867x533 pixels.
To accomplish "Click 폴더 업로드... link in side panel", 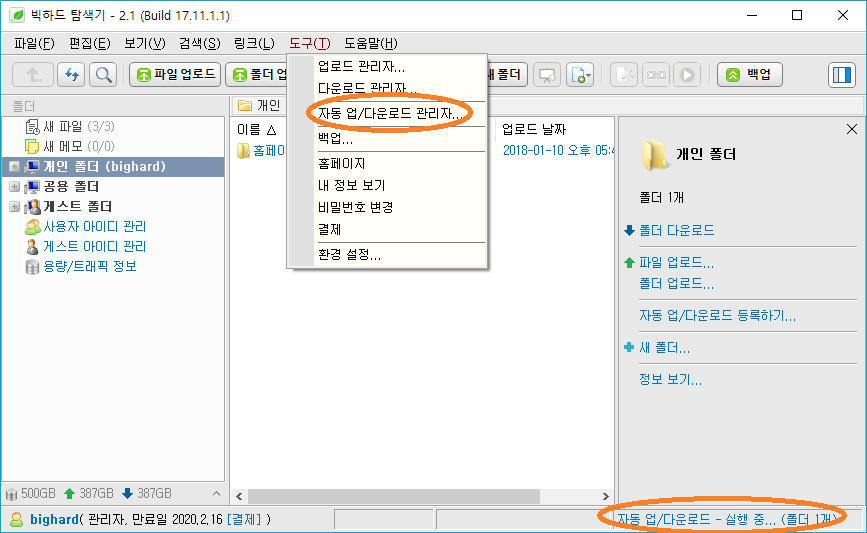I will pos(676,284).
